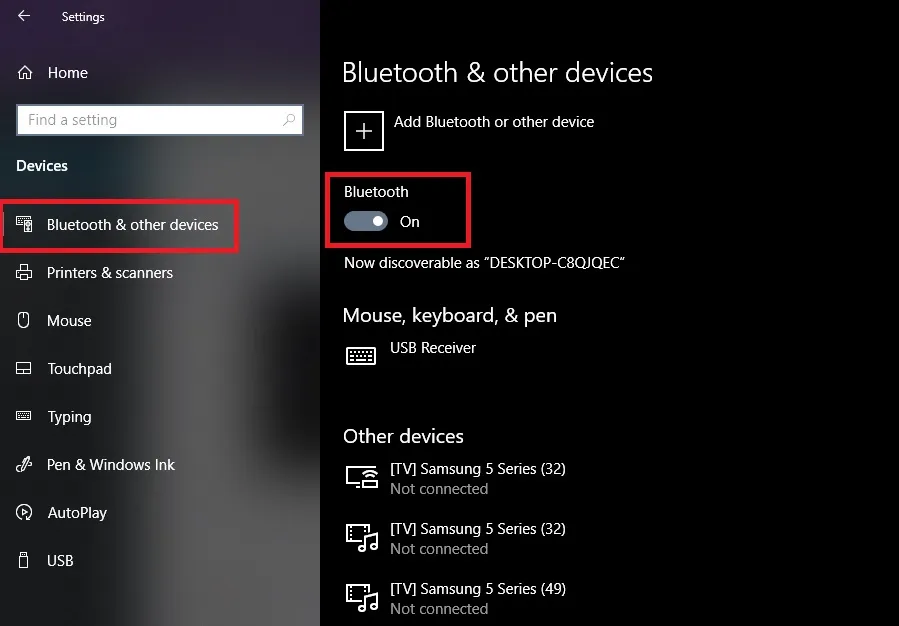Click the back arrow at top left
The width and height of the screenshot is (899, 626).
(22, 16)
